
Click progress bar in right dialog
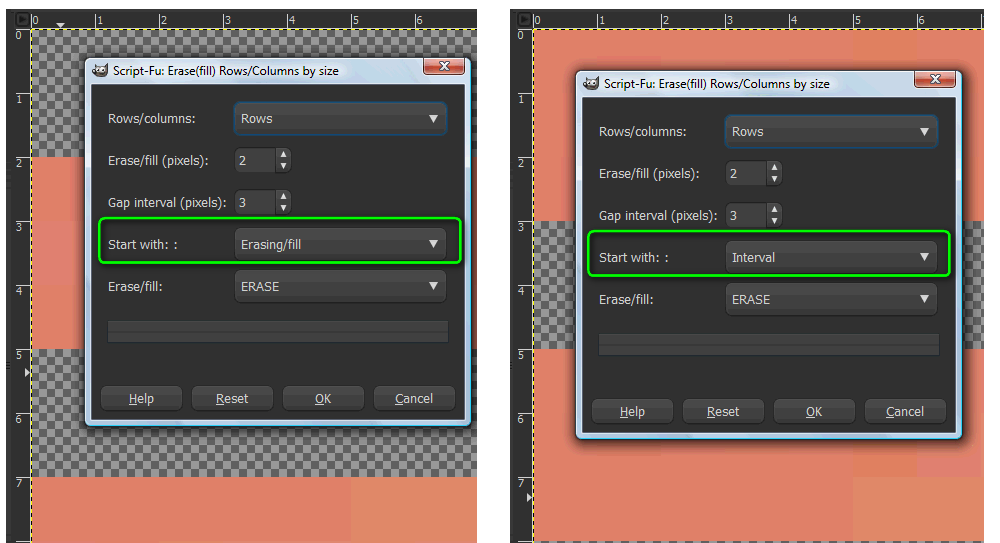(x=768, y=345)
